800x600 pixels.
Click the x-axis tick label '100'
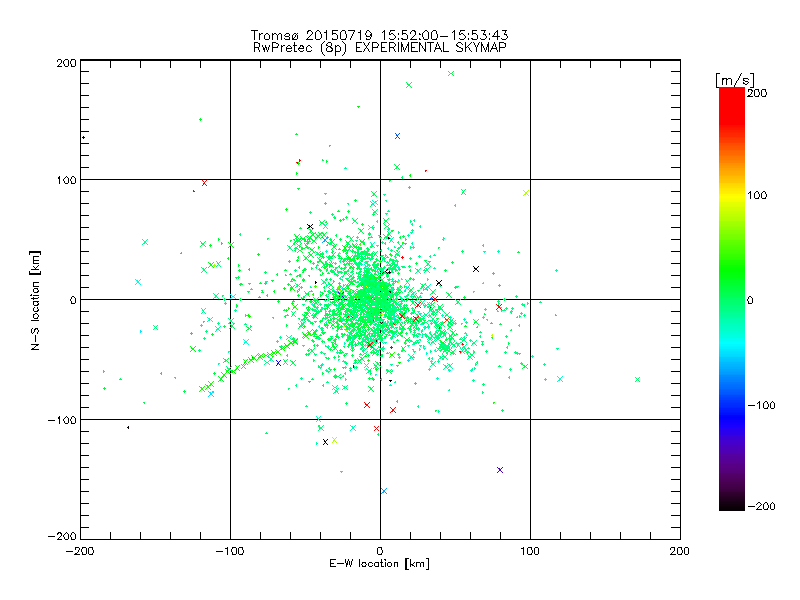[530, 551]
